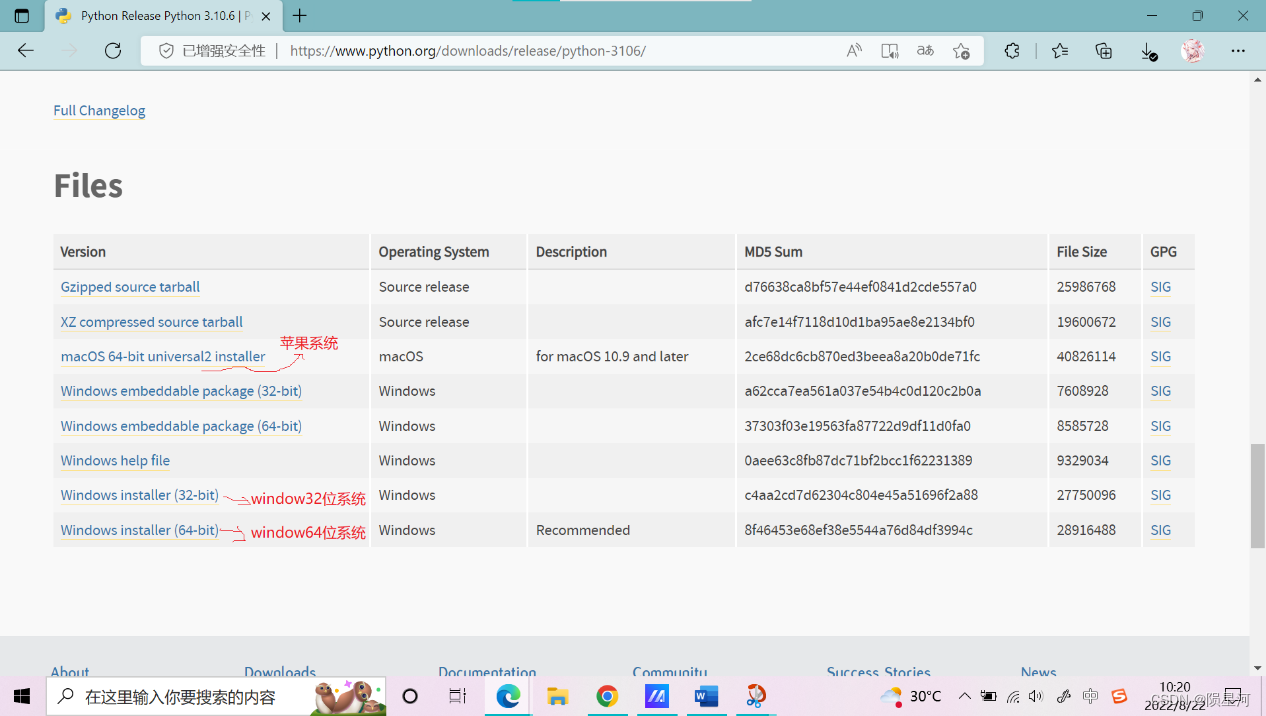The height and width of the screenshot is (716, 1266).
Task: Download macOS 64-bit universal2 installer
Action: pyautogui.click(x=163, y=356)
